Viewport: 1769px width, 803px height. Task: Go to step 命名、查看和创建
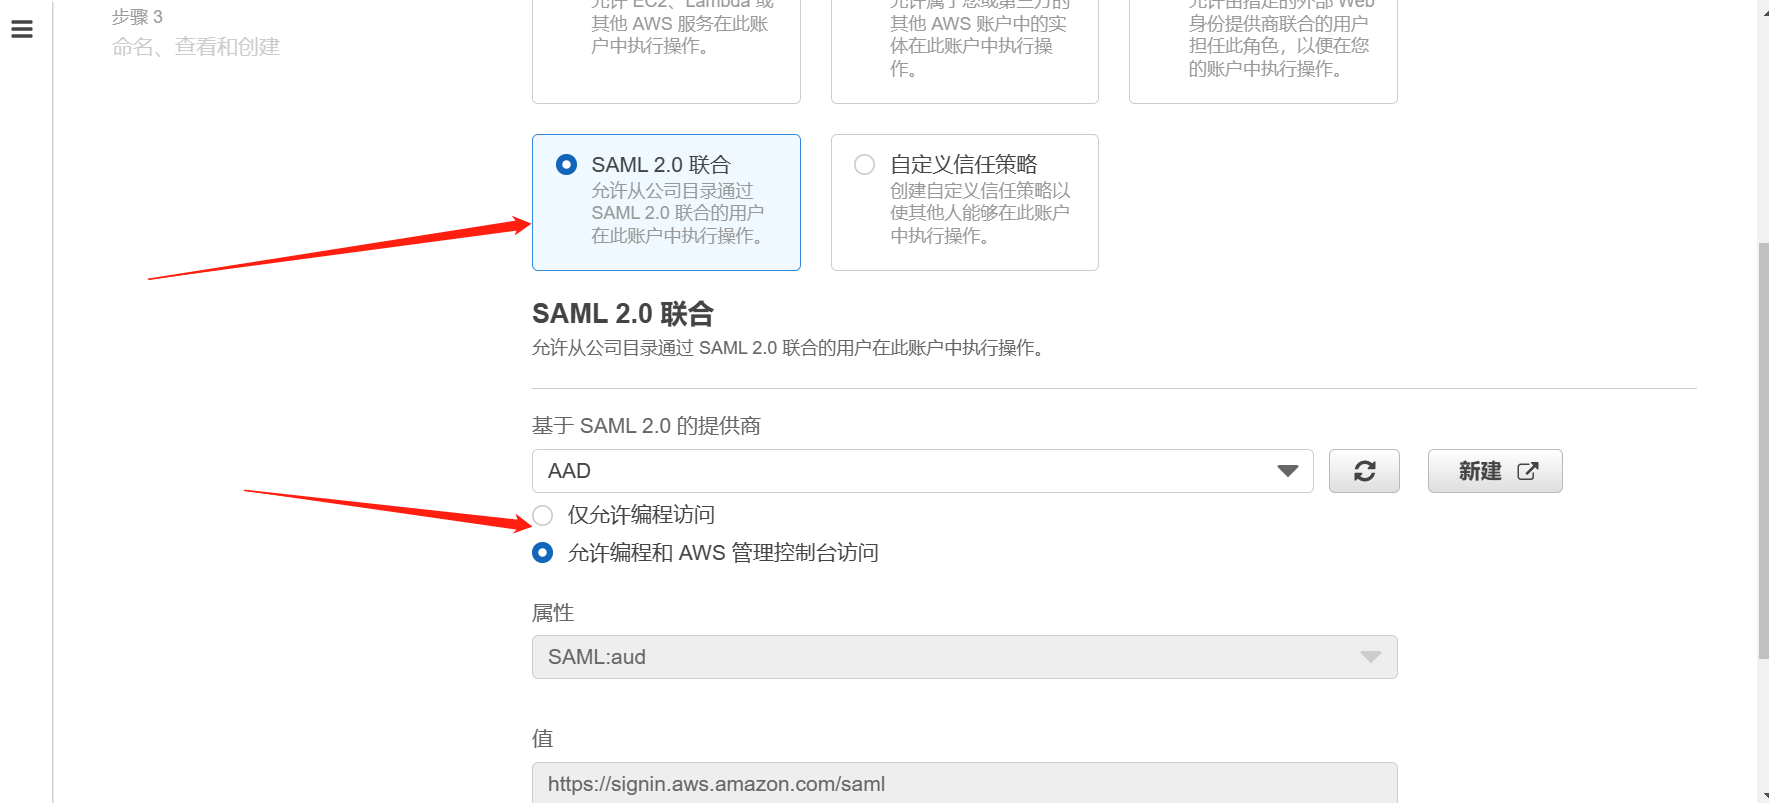196,47
